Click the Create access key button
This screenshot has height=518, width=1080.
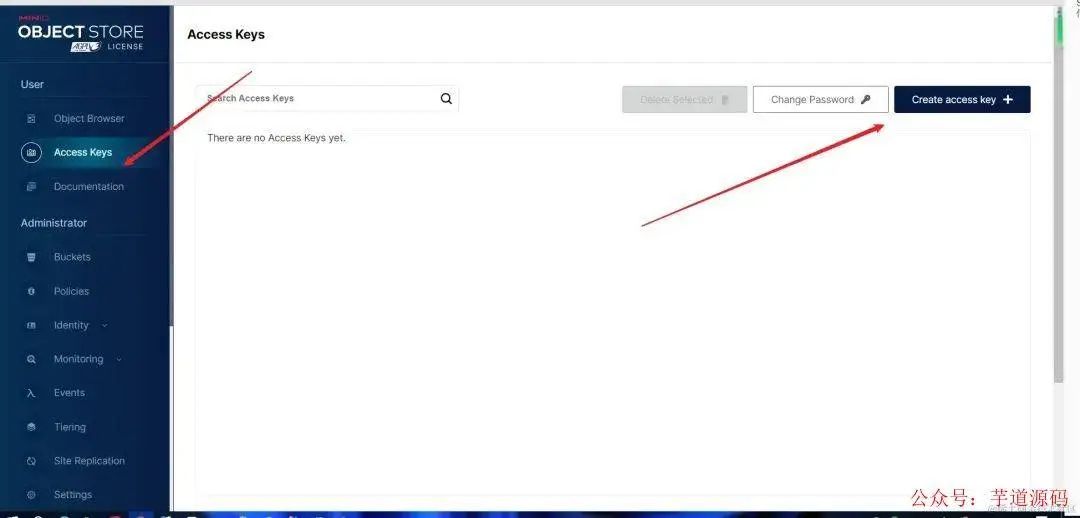962,99
